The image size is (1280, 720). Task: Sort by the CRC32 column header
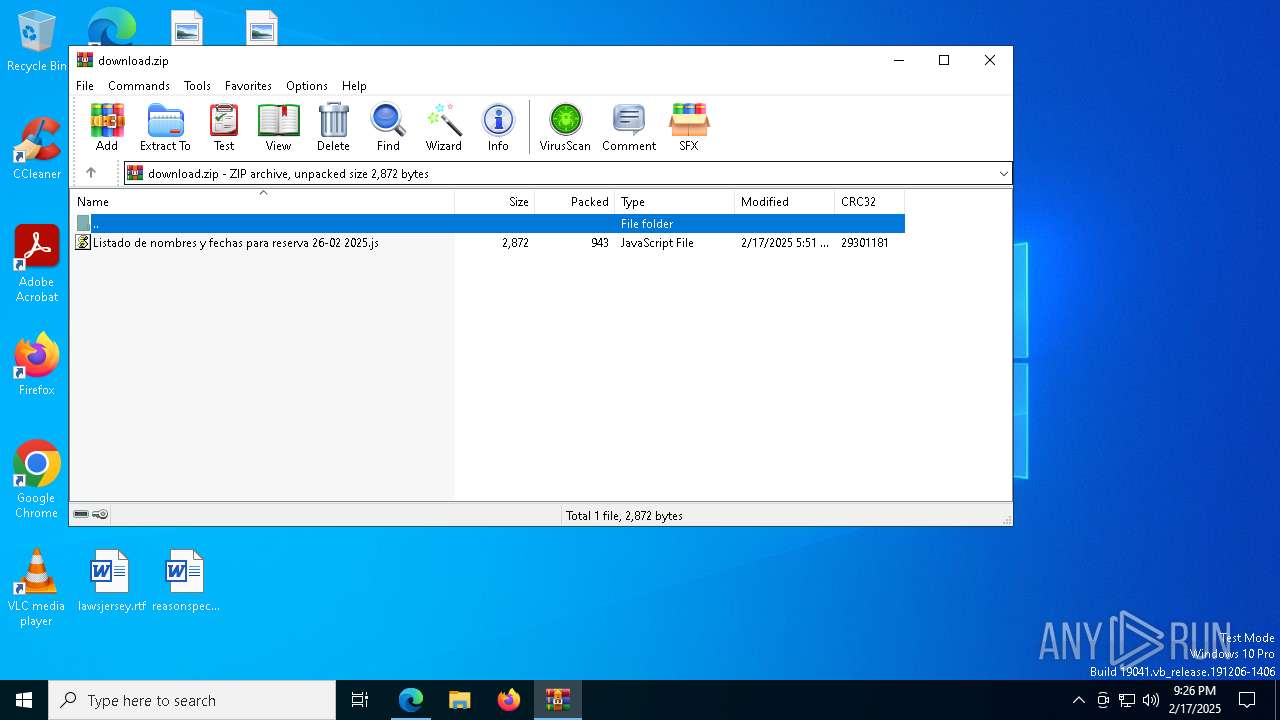870,202
